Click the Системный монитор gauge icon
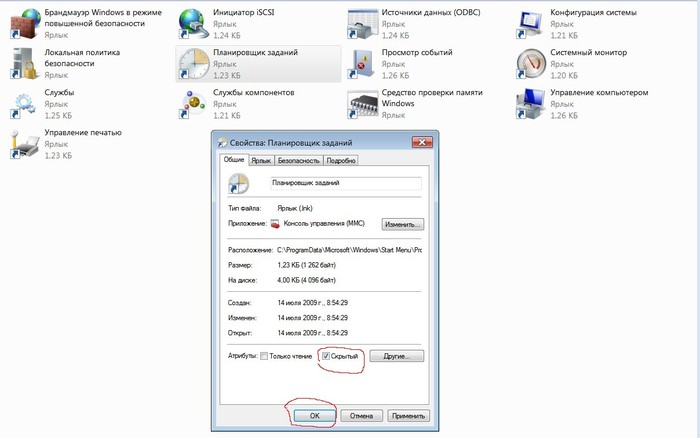This screenshot has width=700, height=438. coord(530,64)
